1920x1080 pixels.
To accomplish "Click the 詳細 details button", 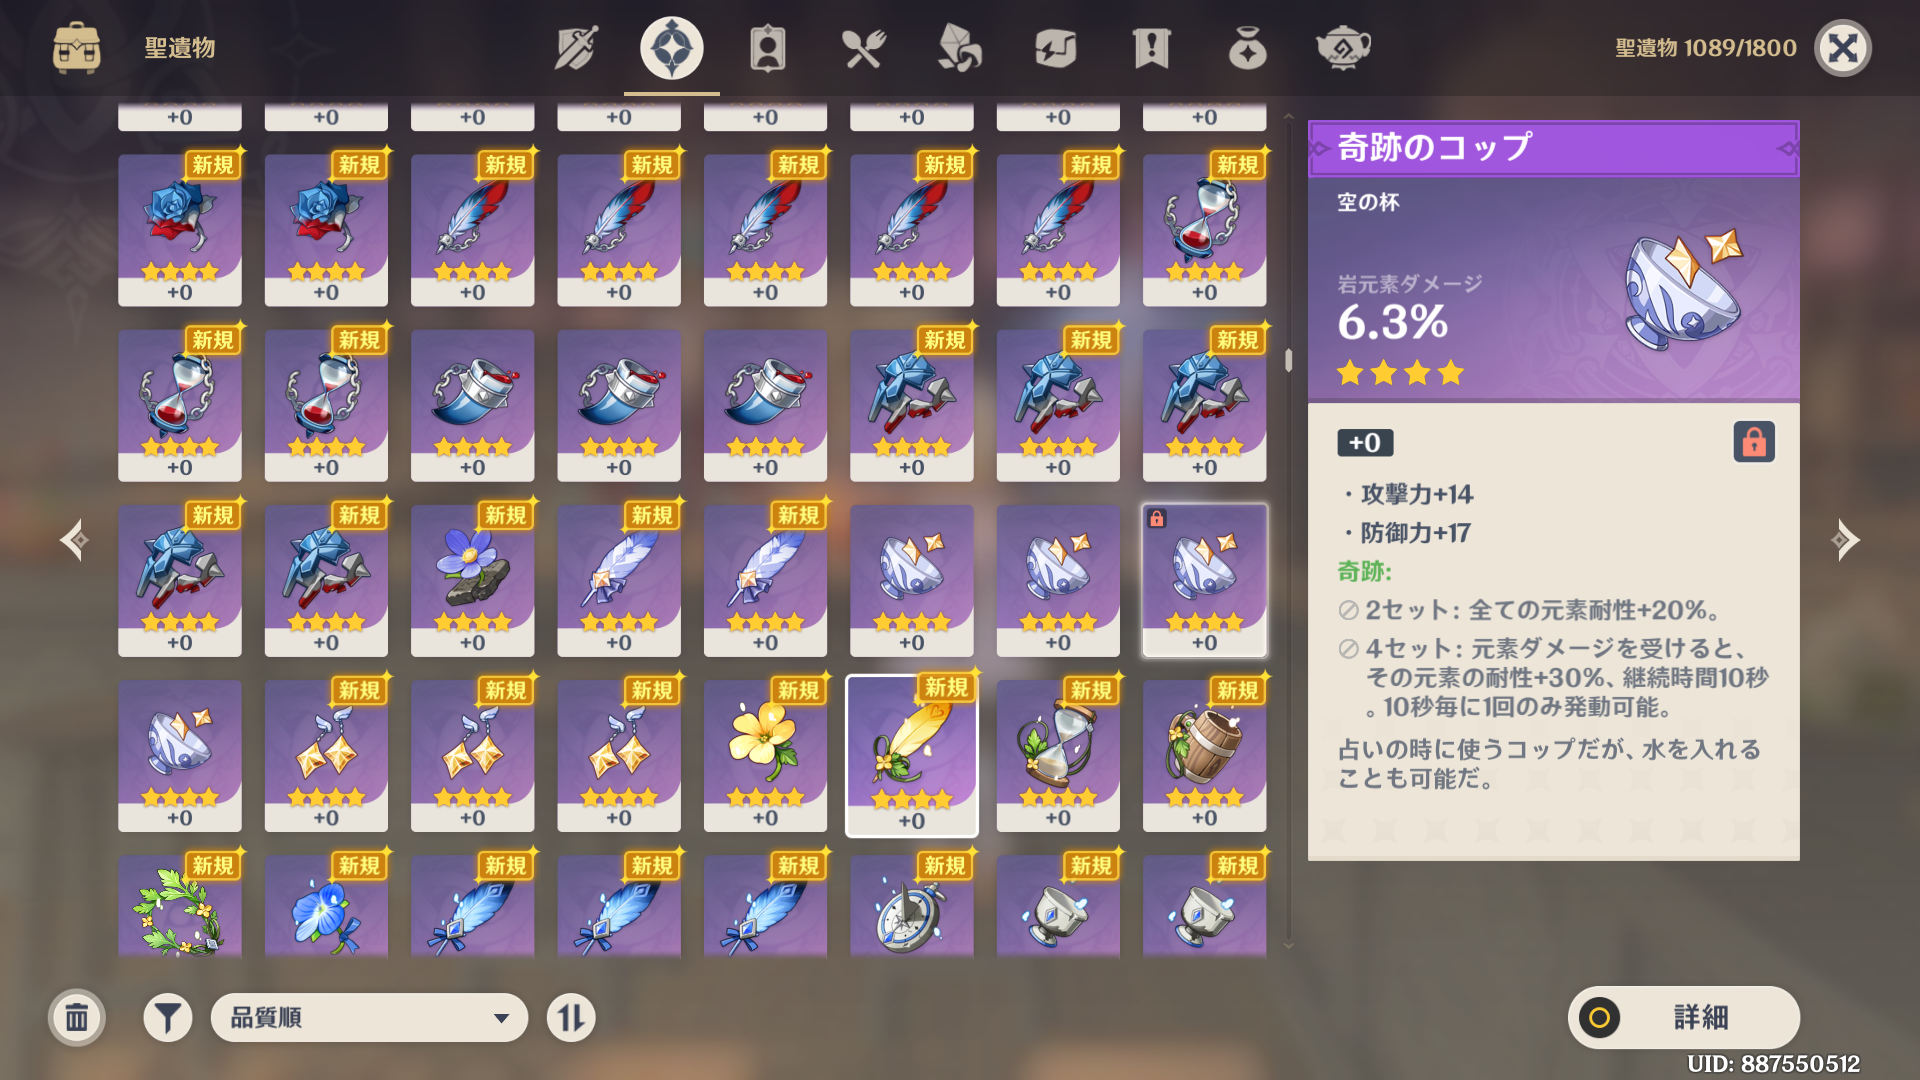I will [1684, 1018].
